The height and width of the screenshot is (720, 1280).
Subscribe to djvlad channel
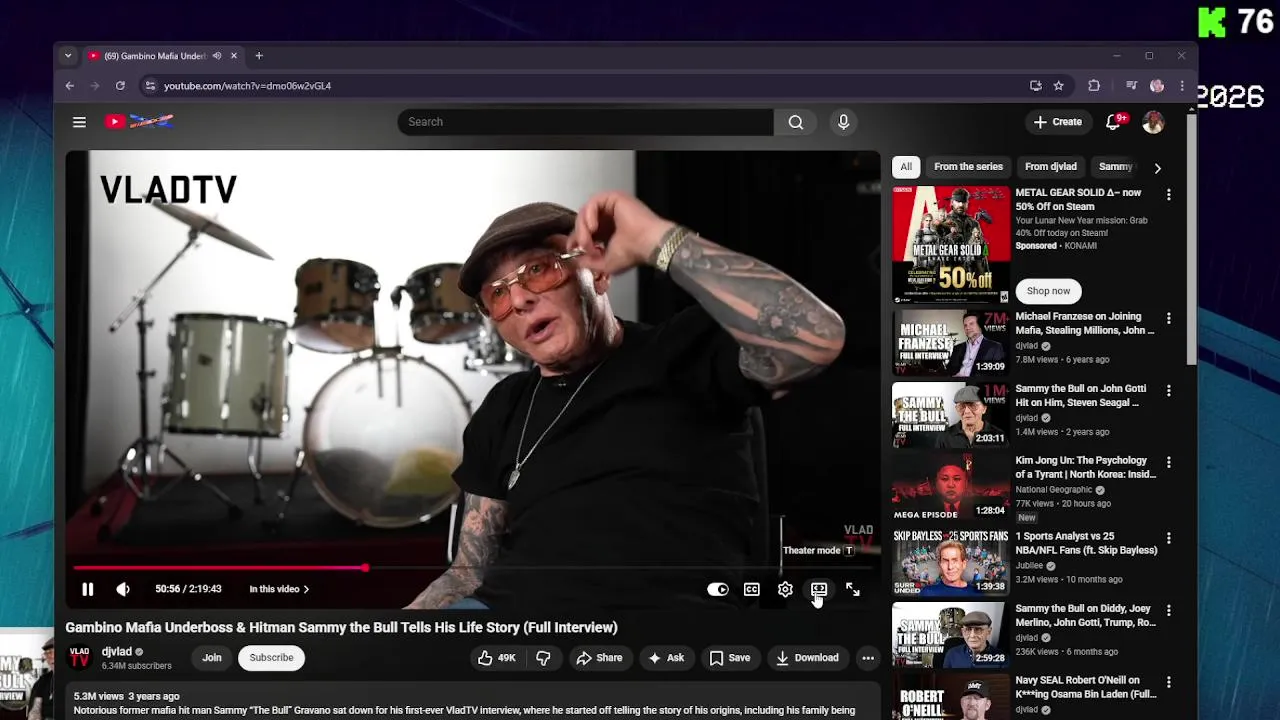pyautogui.click(x=271, y=658)
